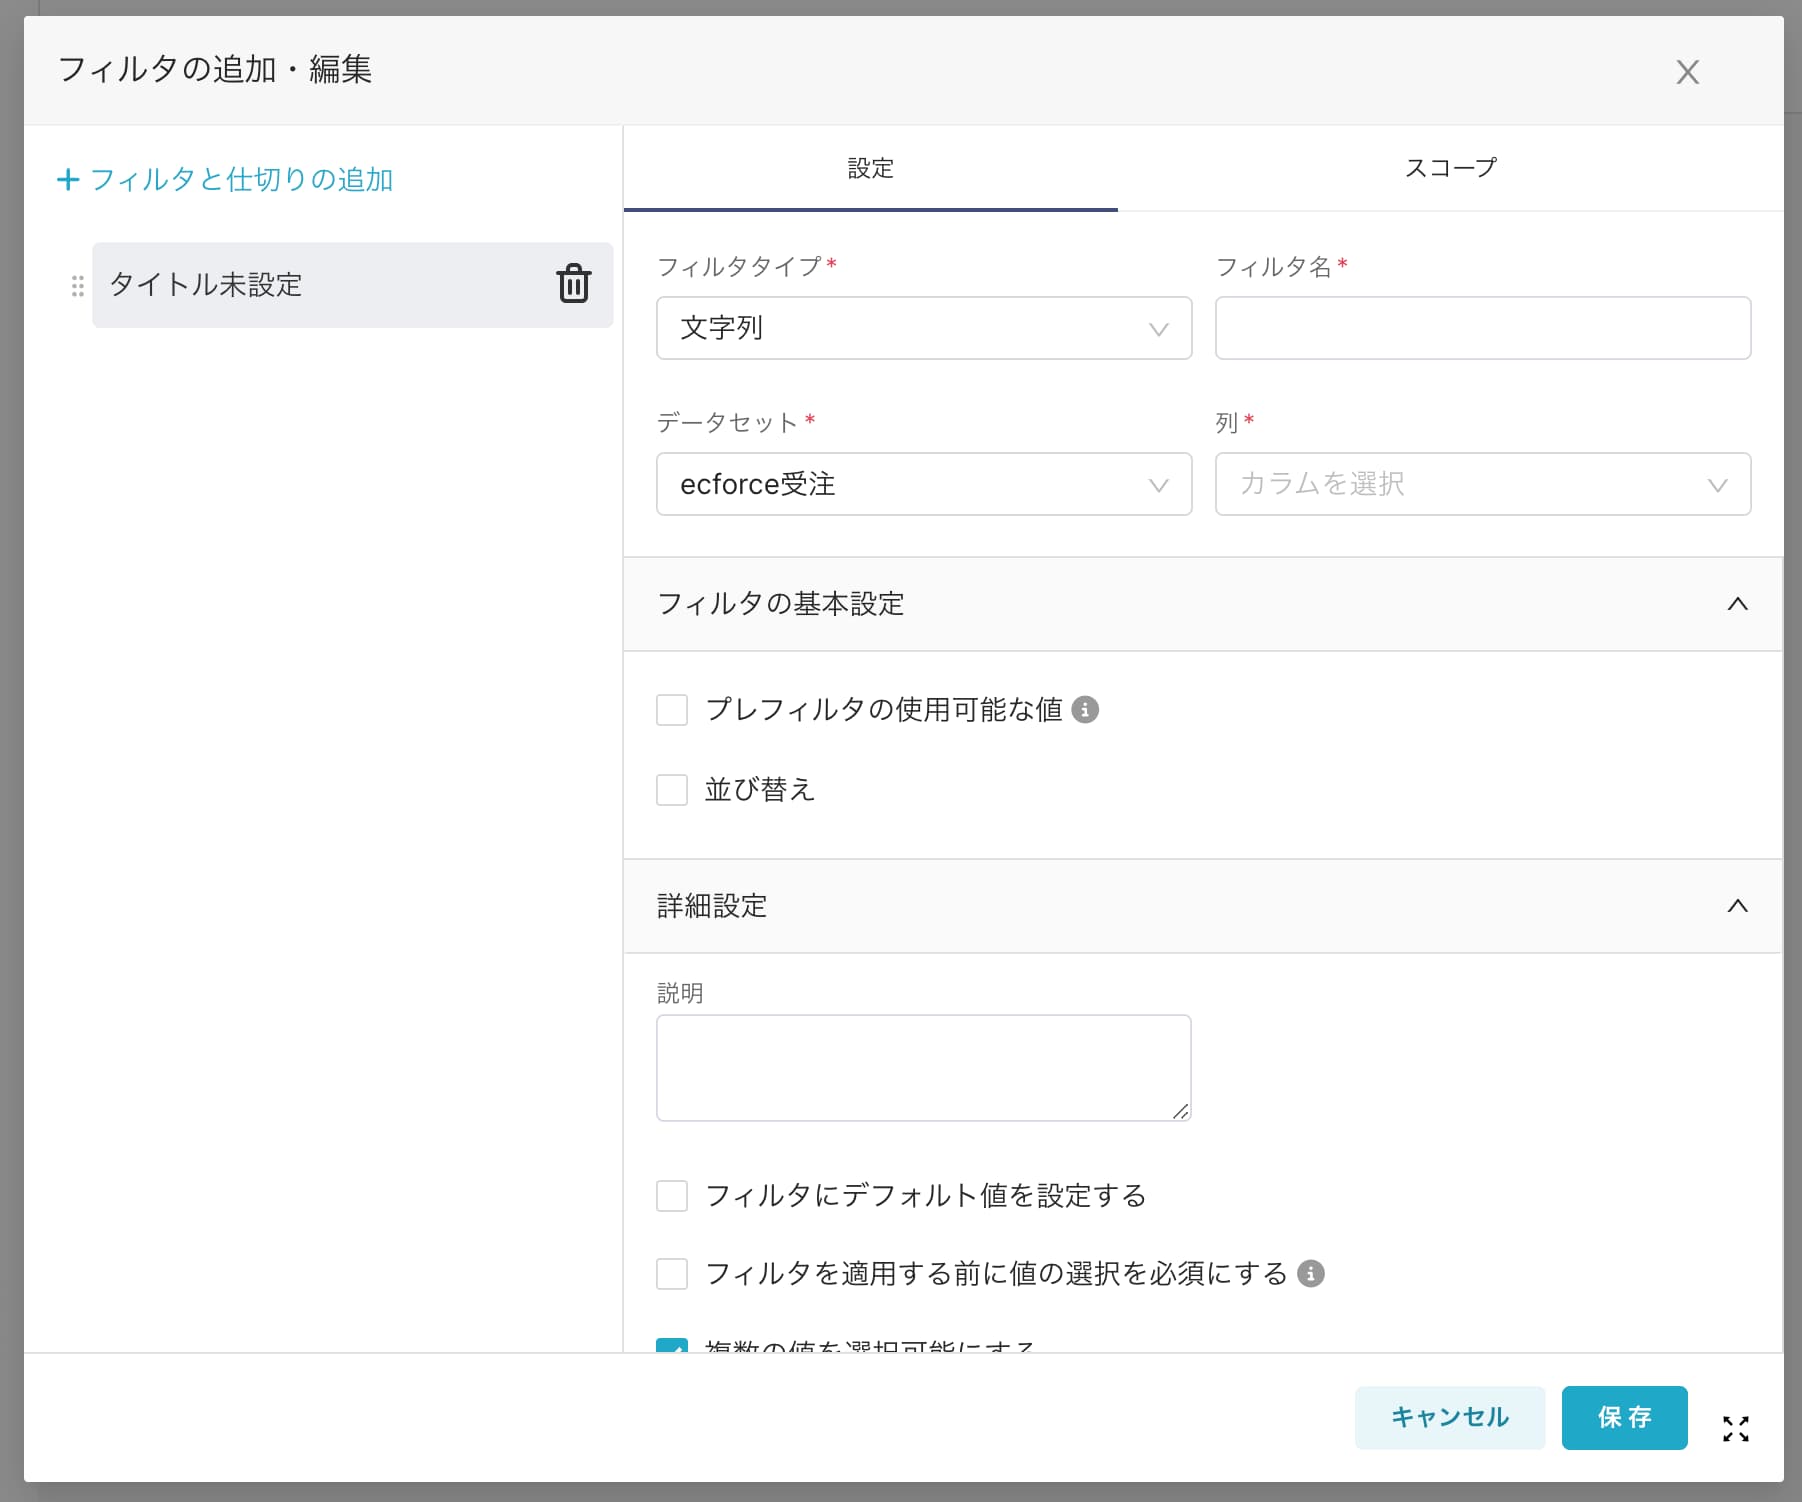
Task: Open the フィルタタイプ dropdown showing 文字列
Action: tap(924, 328)
